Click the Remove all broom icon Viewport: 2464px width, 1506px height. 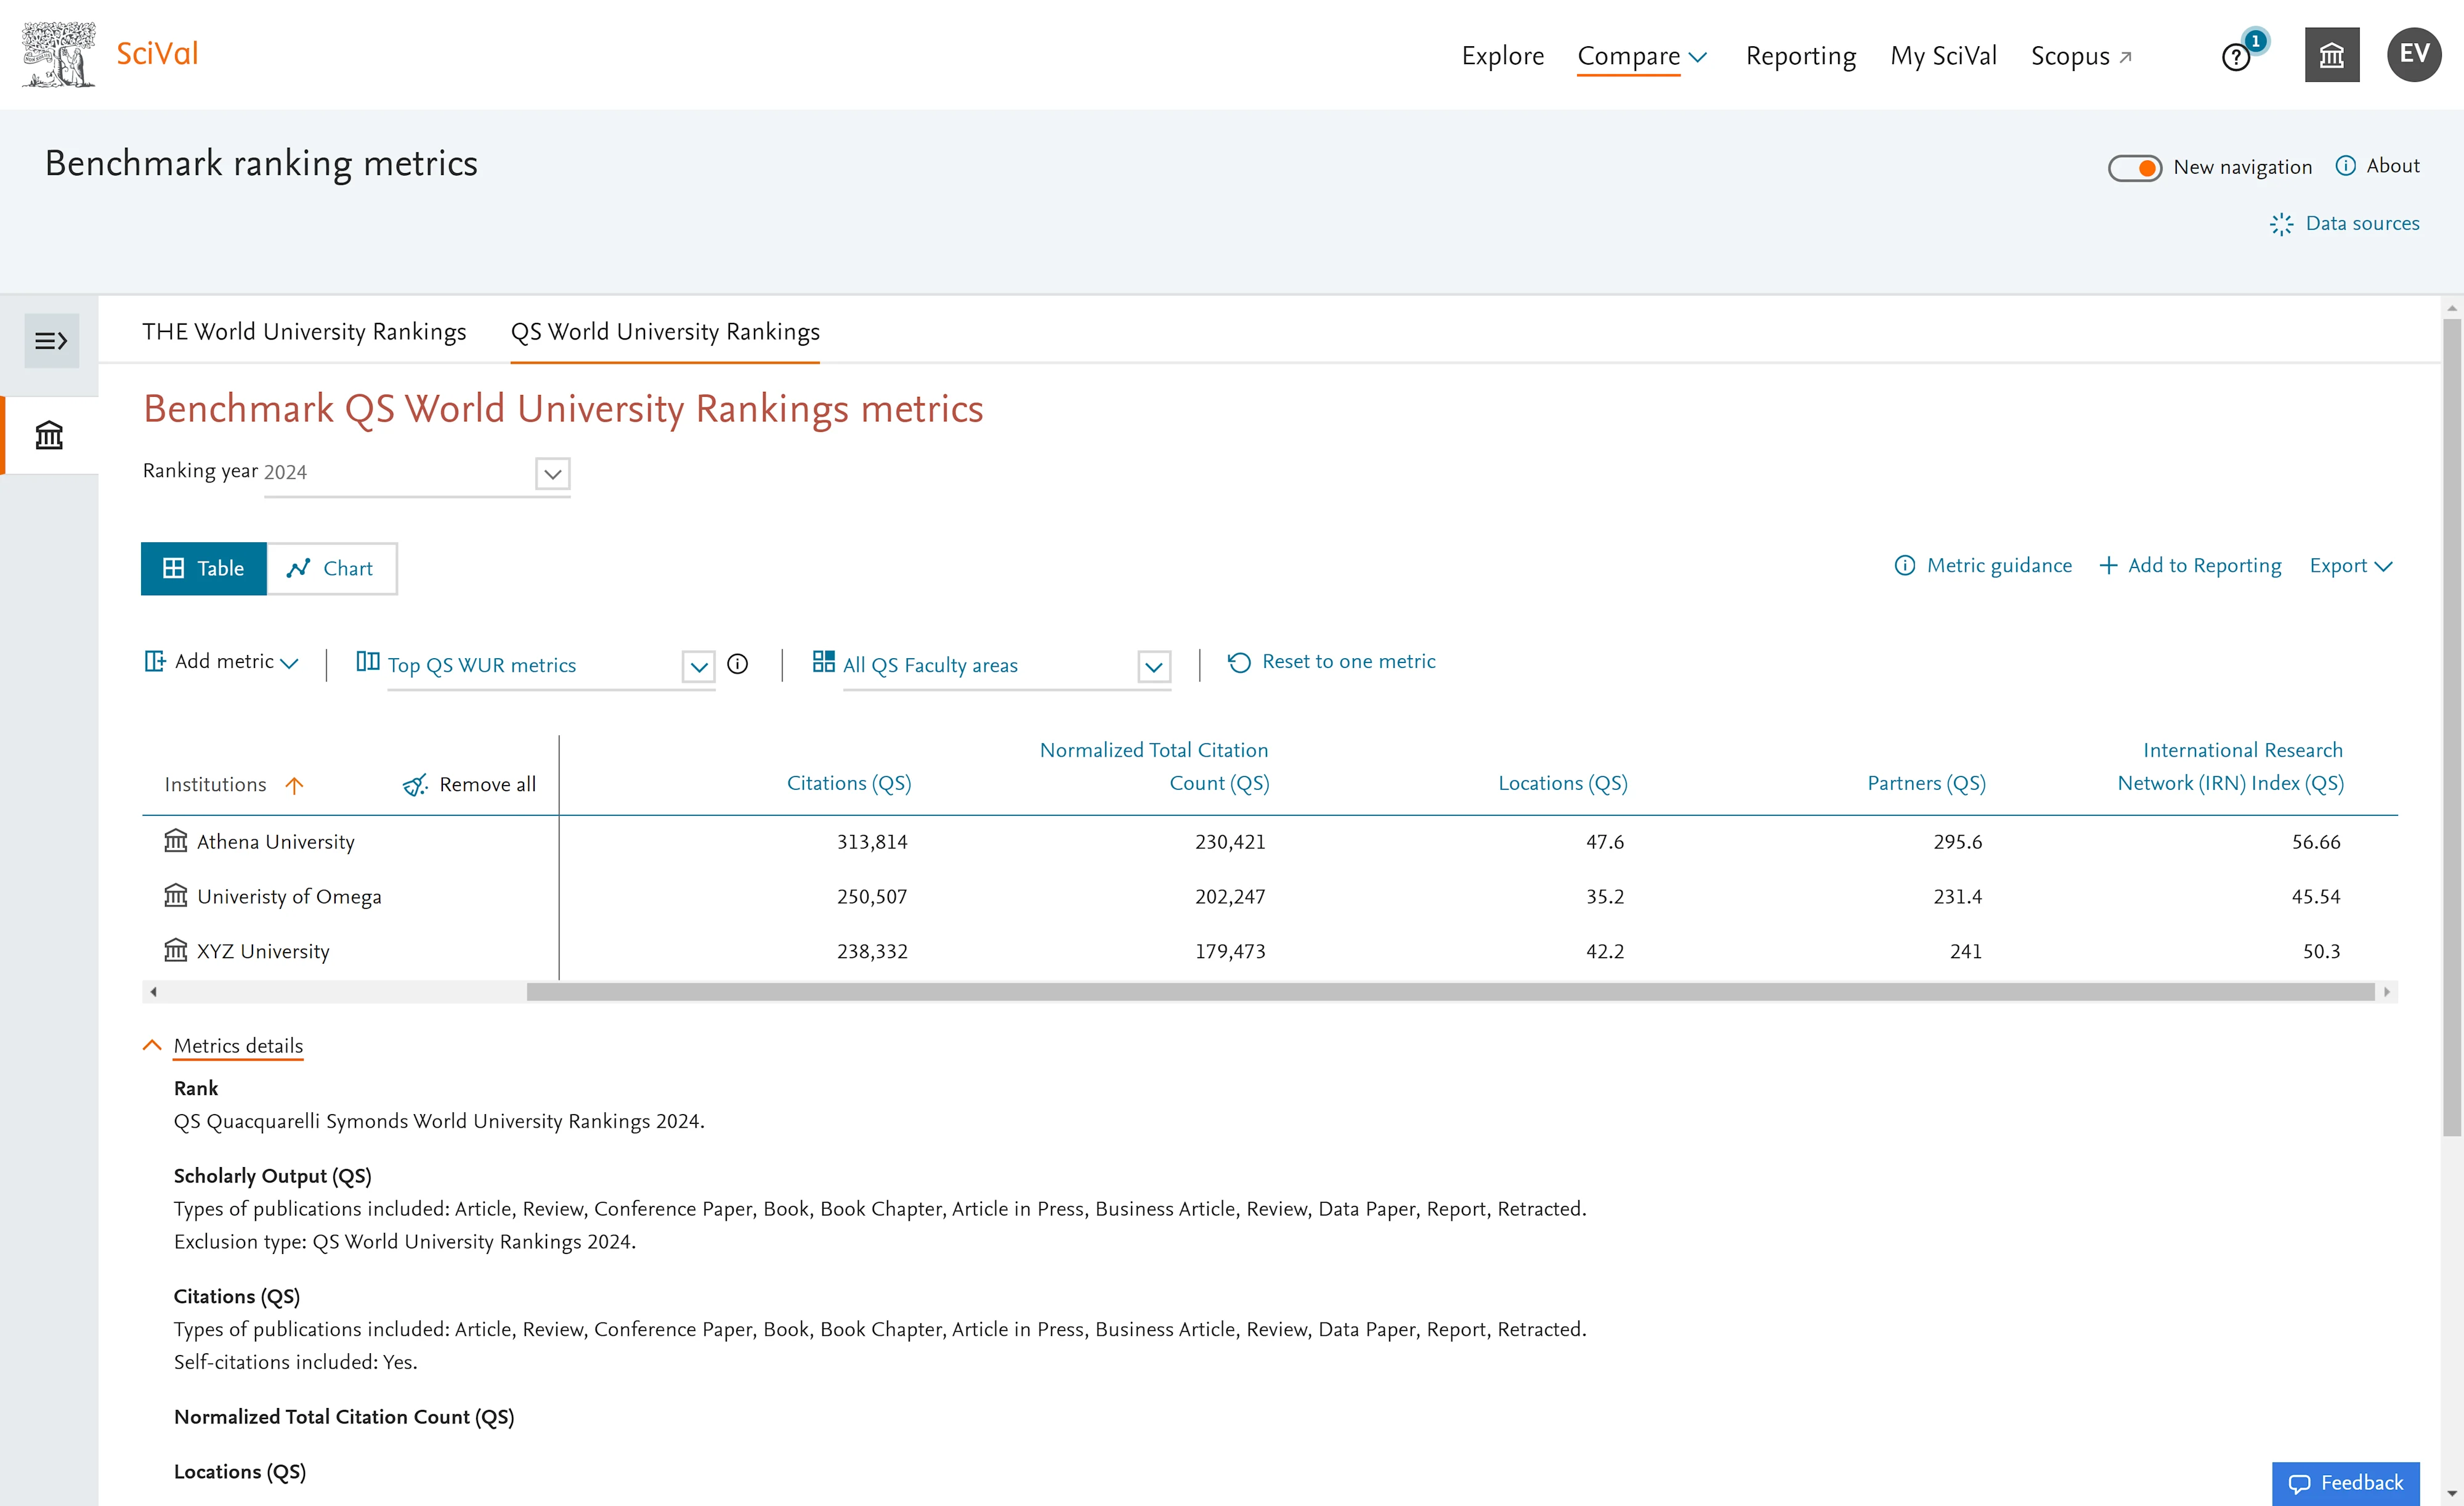tap(415, 785)
